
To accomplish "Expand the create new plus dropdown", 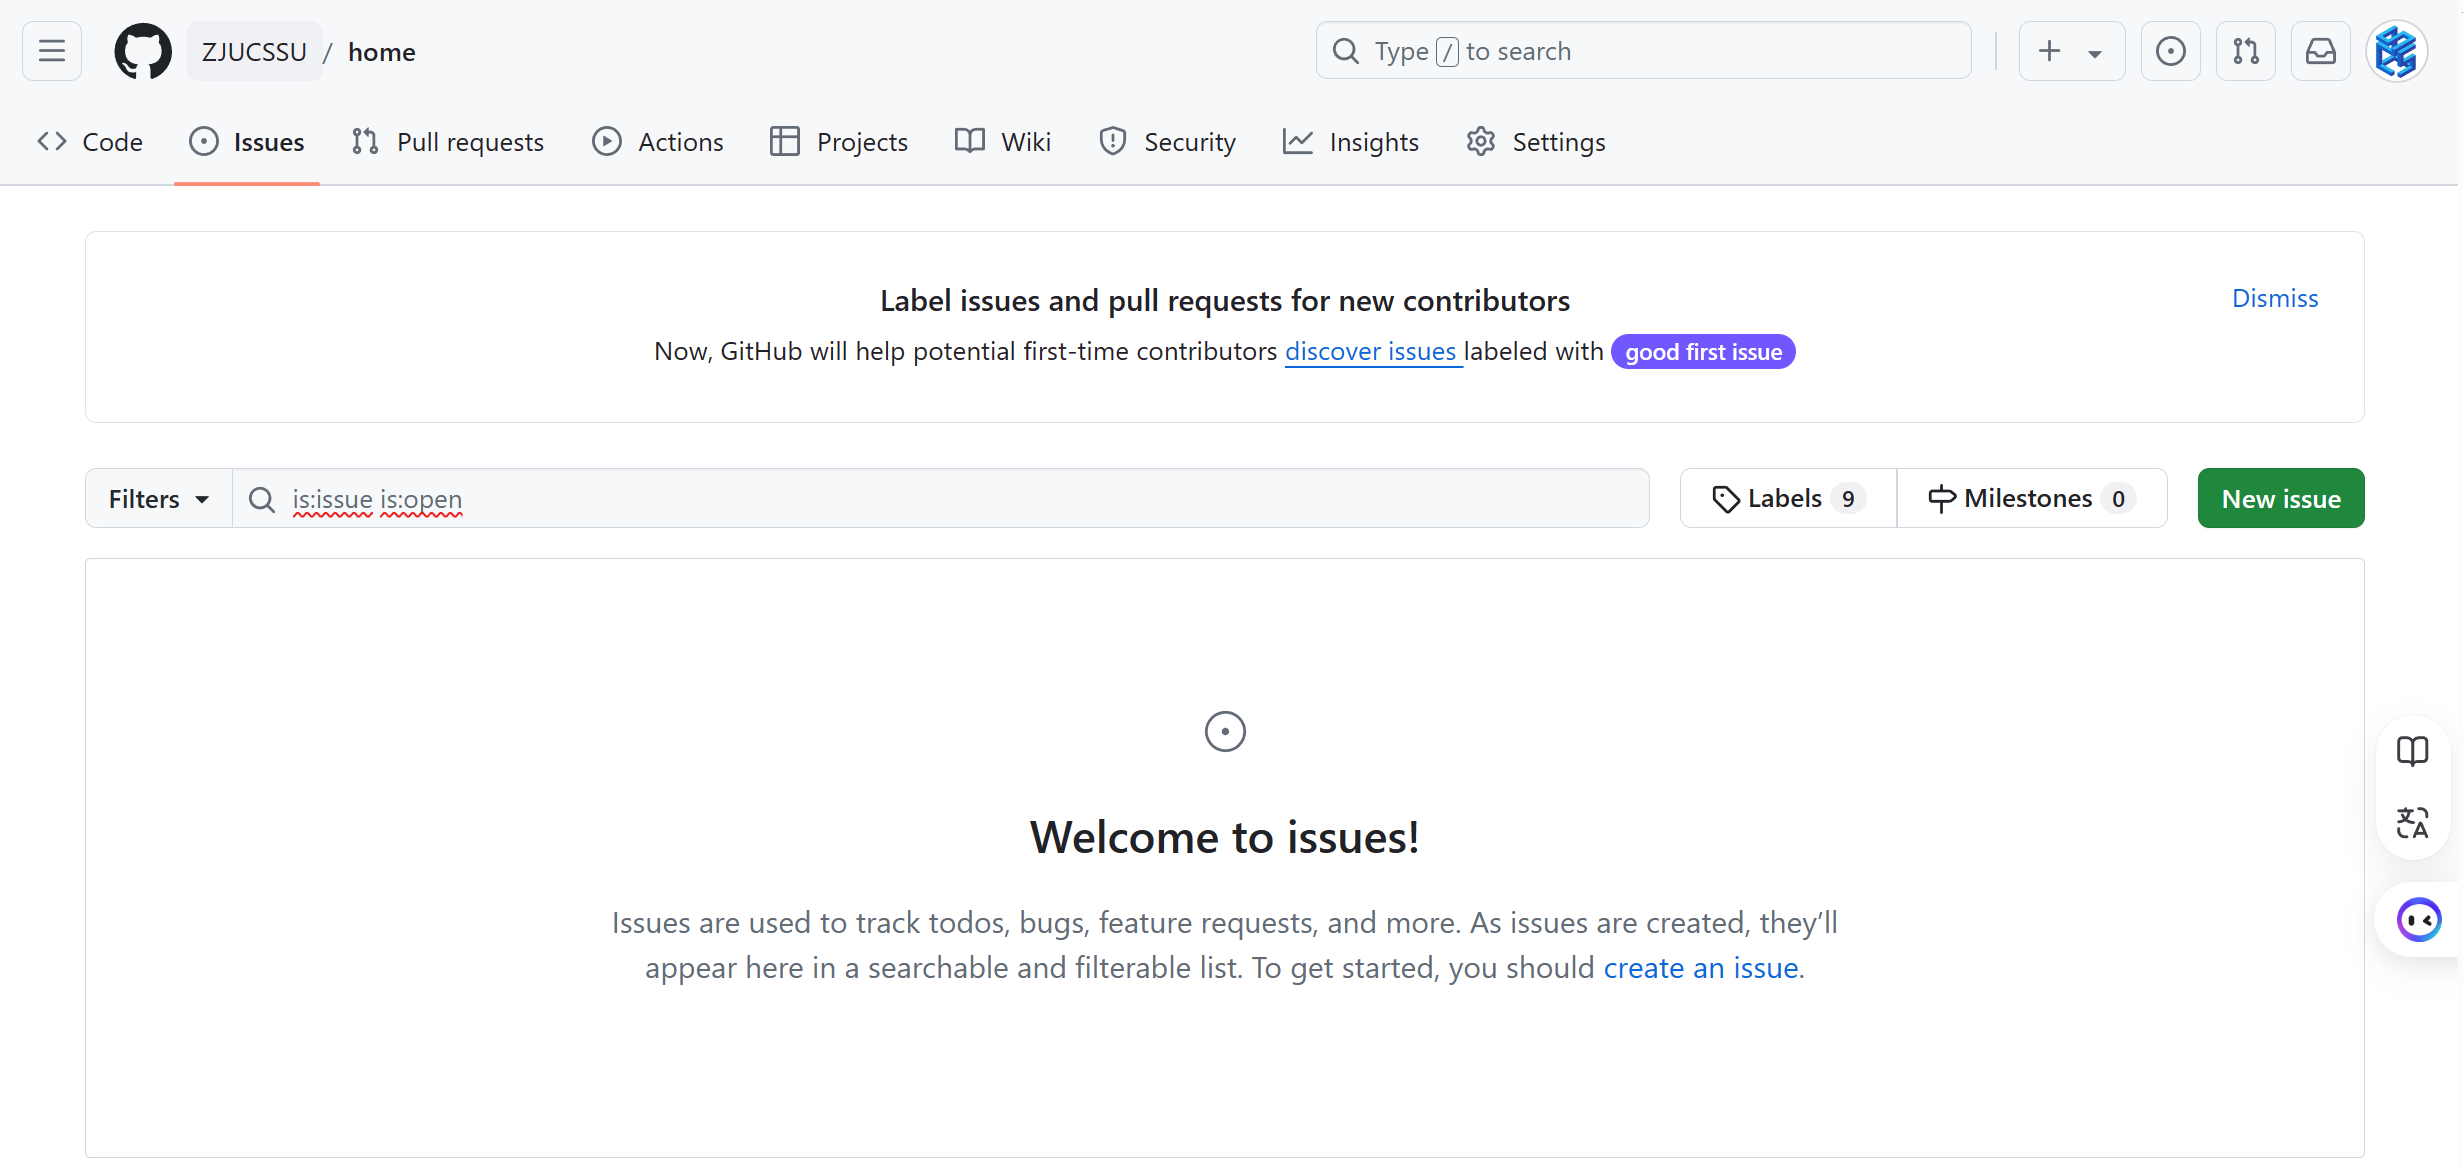I will pyautogui.click(x=2071, y=51).
